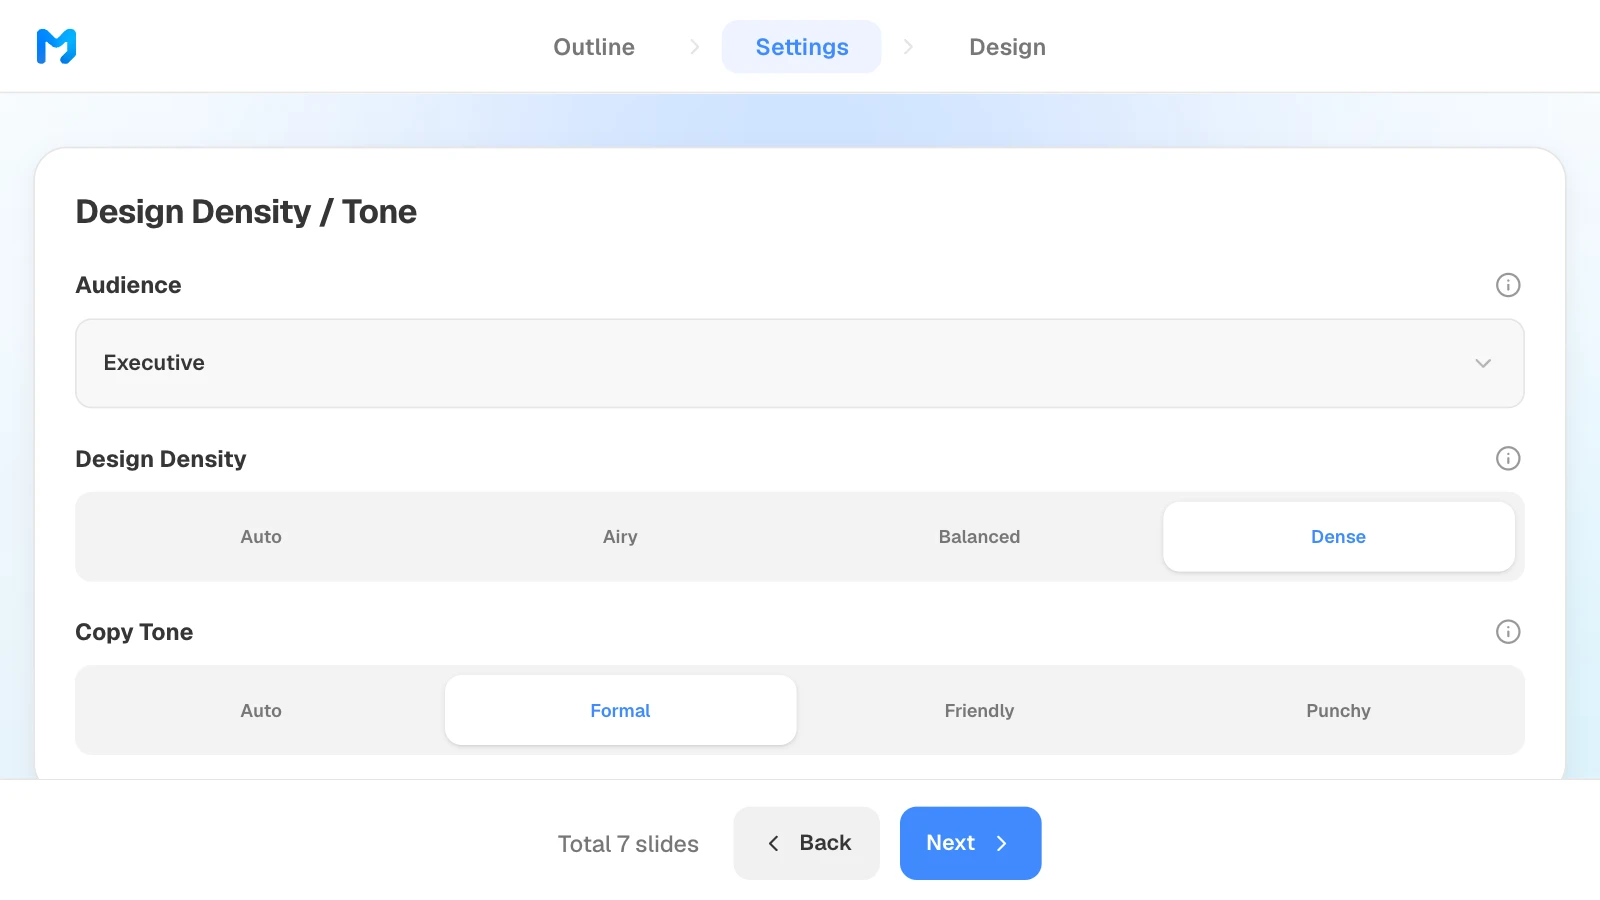
Task: Jump to the Design step tab
Action: (1007, 47)
